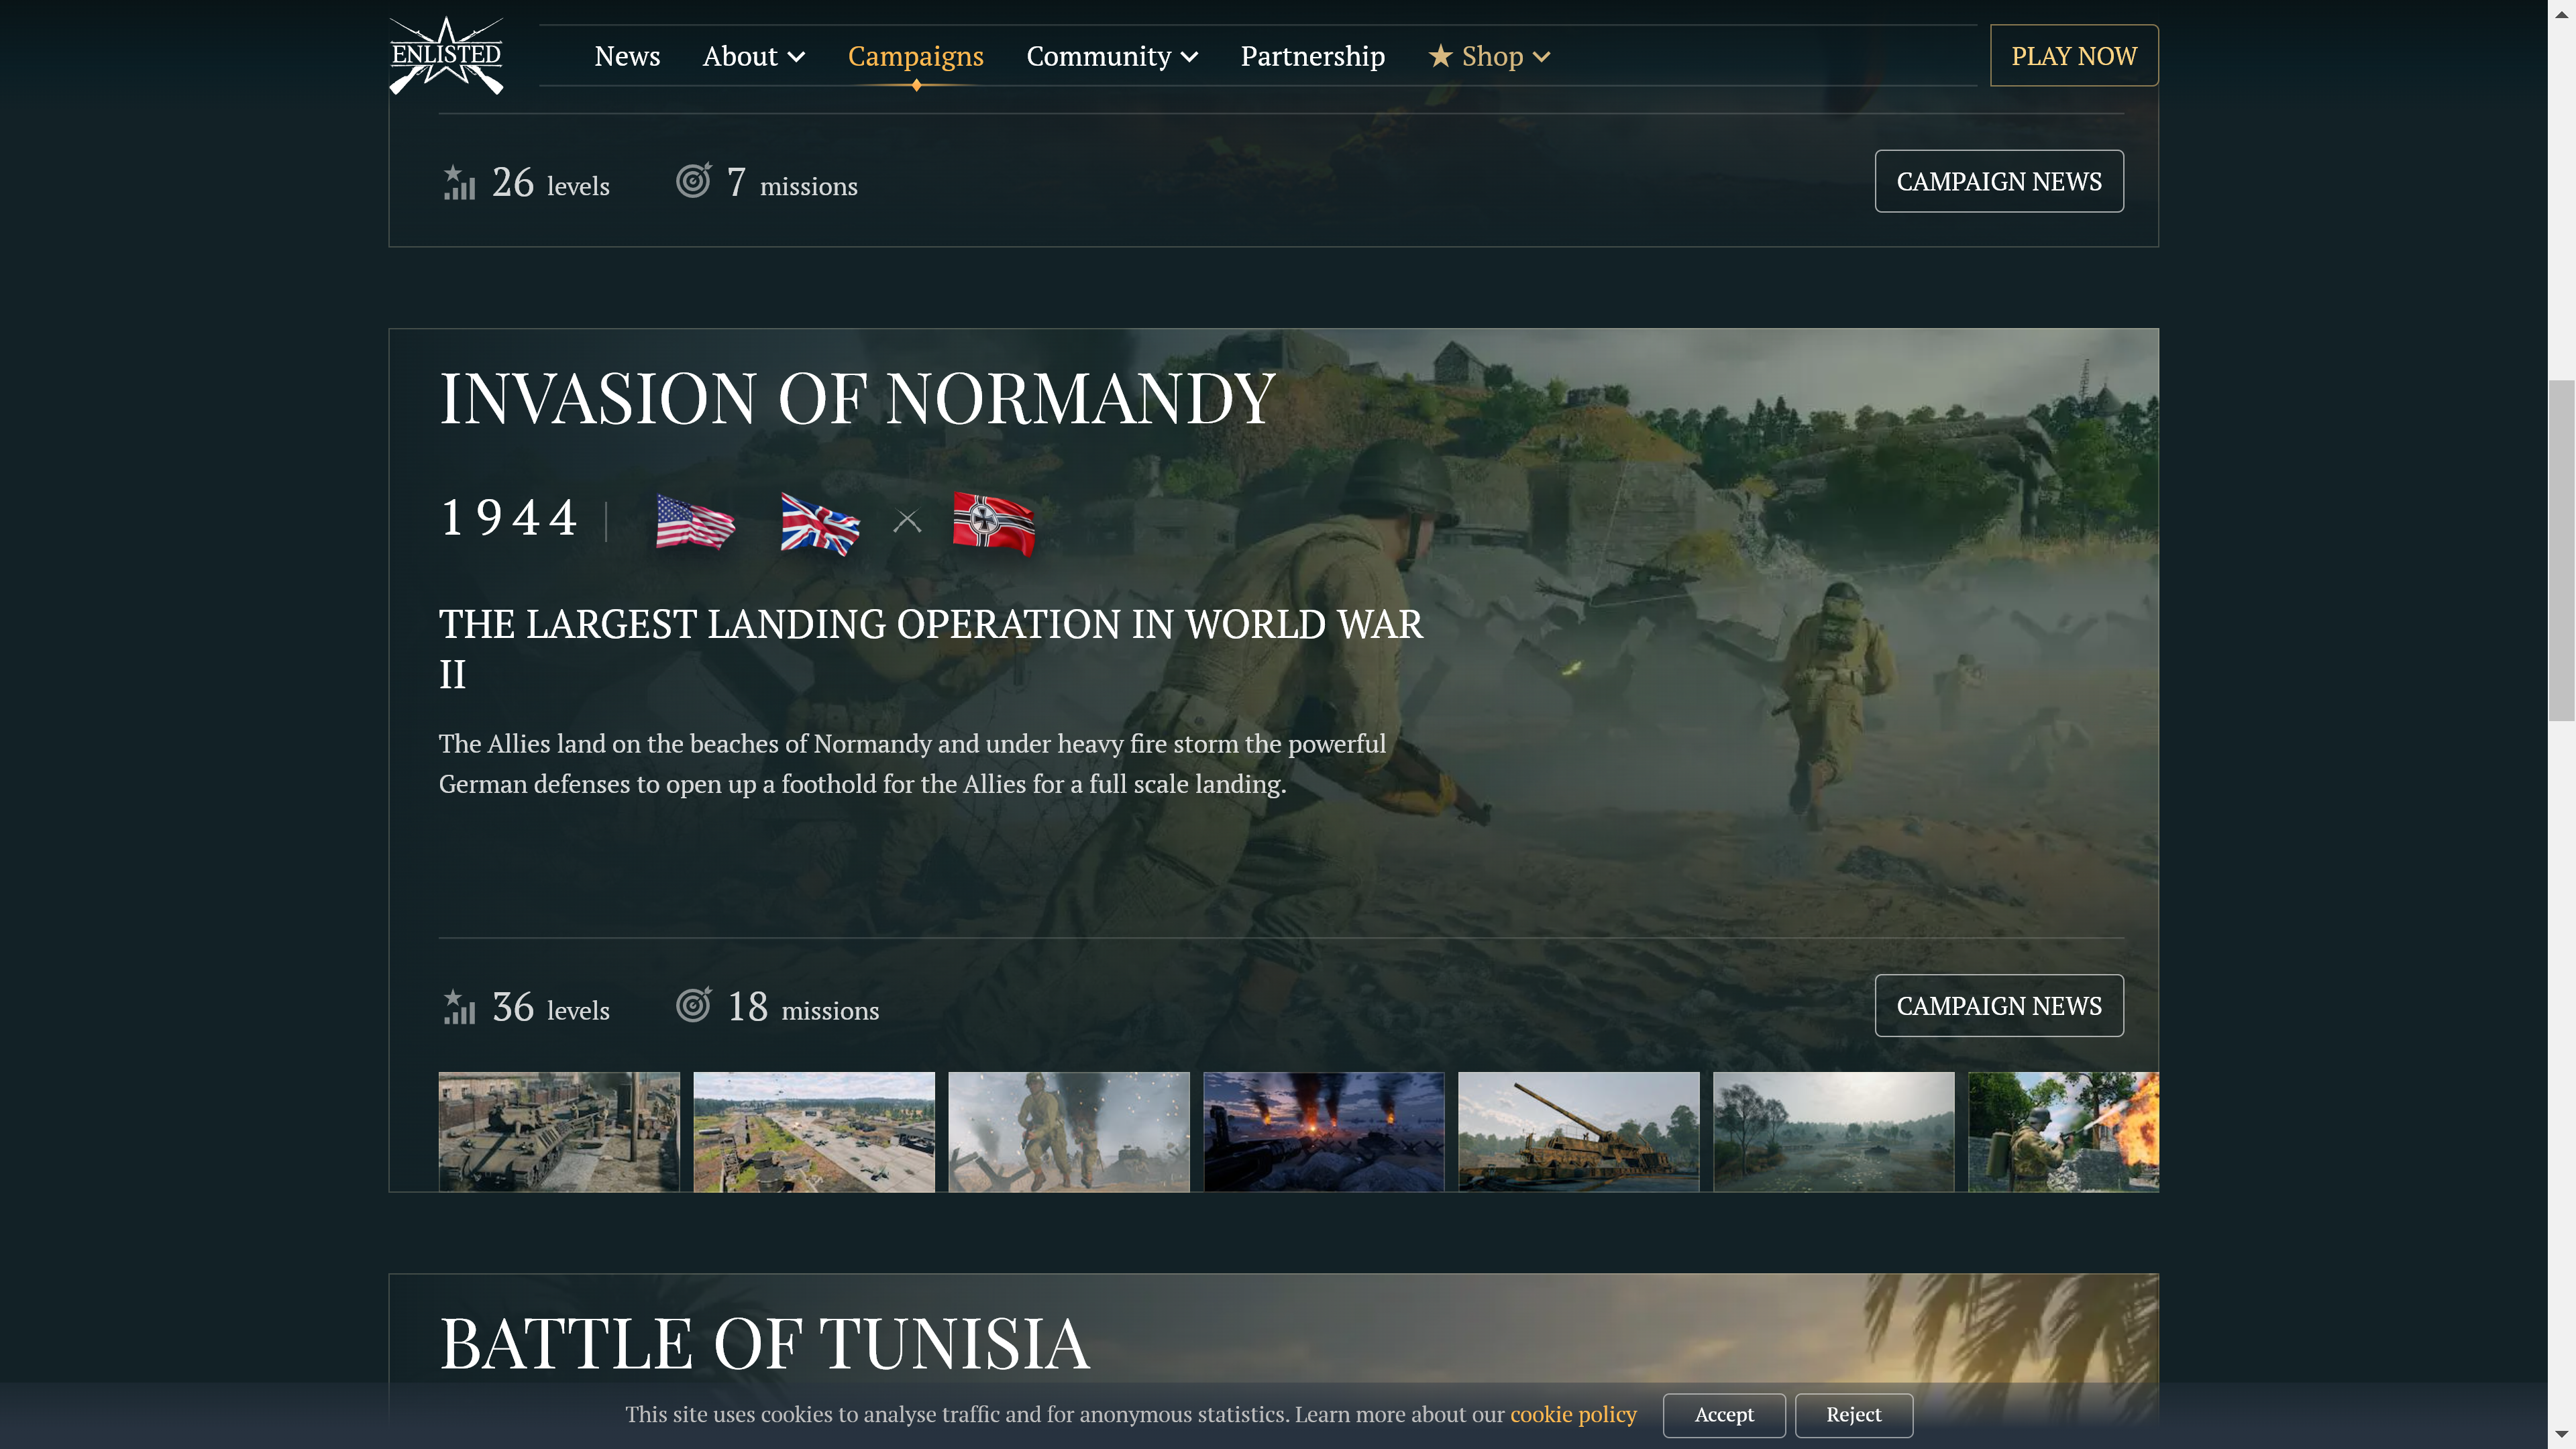Click the crossed versus icon between flags
This screenshot has width=2576, height=1449.
pos(906,521)
